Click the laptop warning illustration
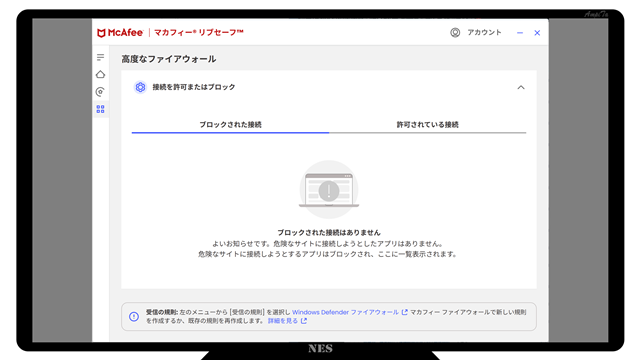This screenshot has height=360, width=640. (x=329, y=189)
